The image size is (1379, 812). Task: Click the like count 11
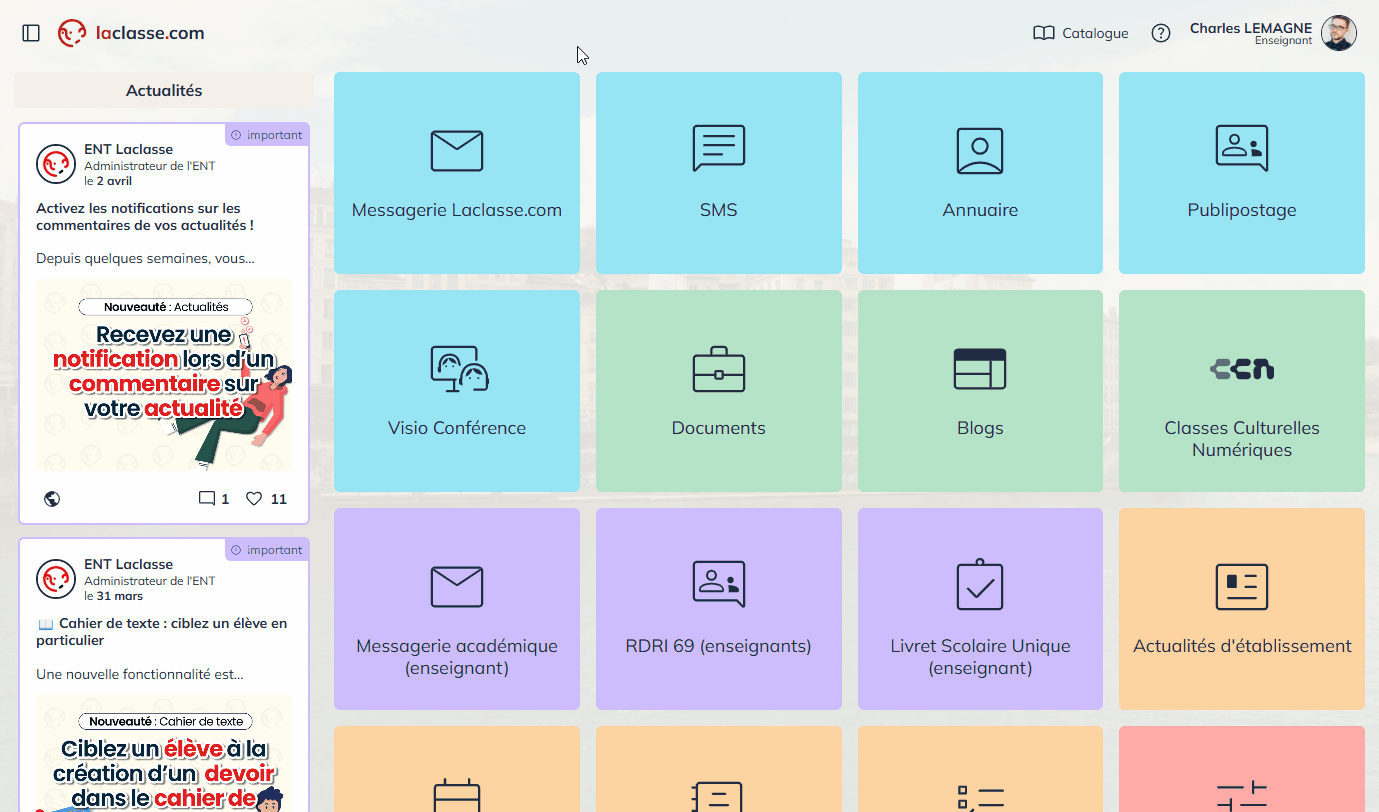tap(279, 499)
